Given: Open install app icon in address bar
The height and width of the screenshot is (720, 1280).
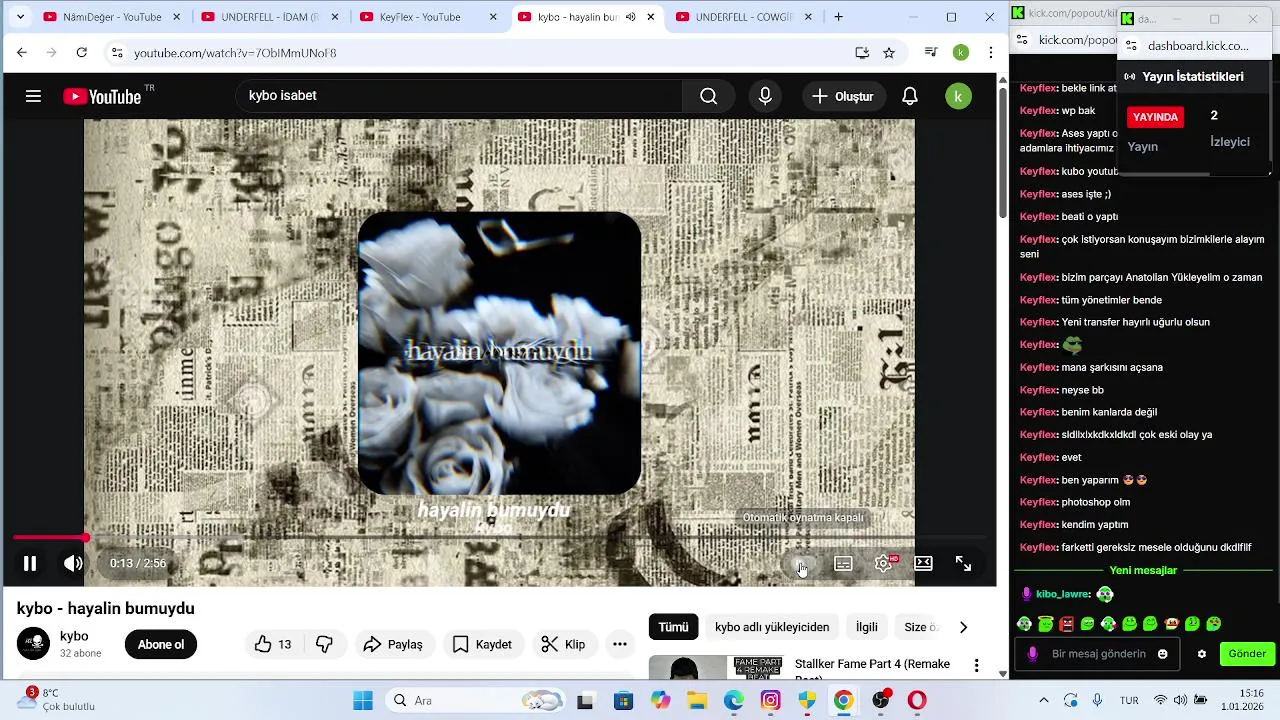Looking at the screenshot, I should point(862,53).
